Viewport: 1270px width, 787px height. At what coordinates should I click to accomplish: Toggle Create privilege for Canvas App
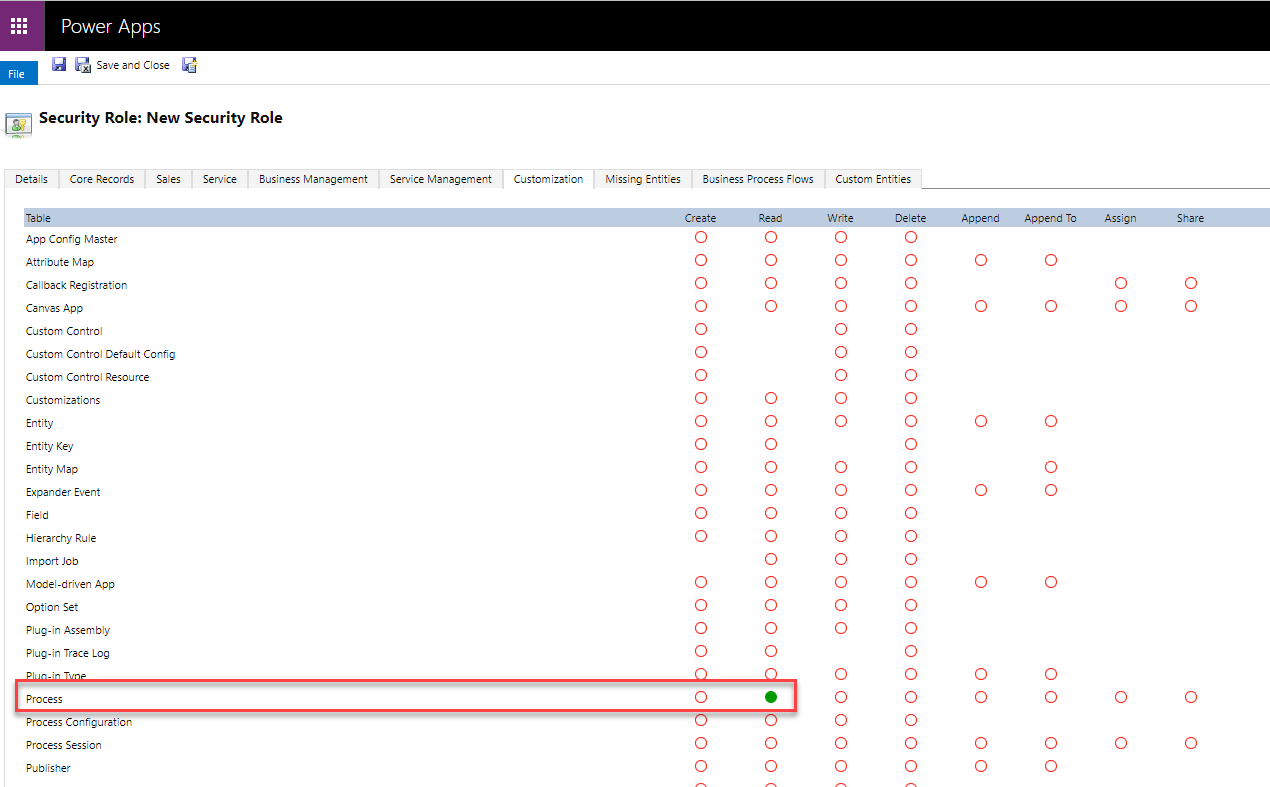coord(700,306)
